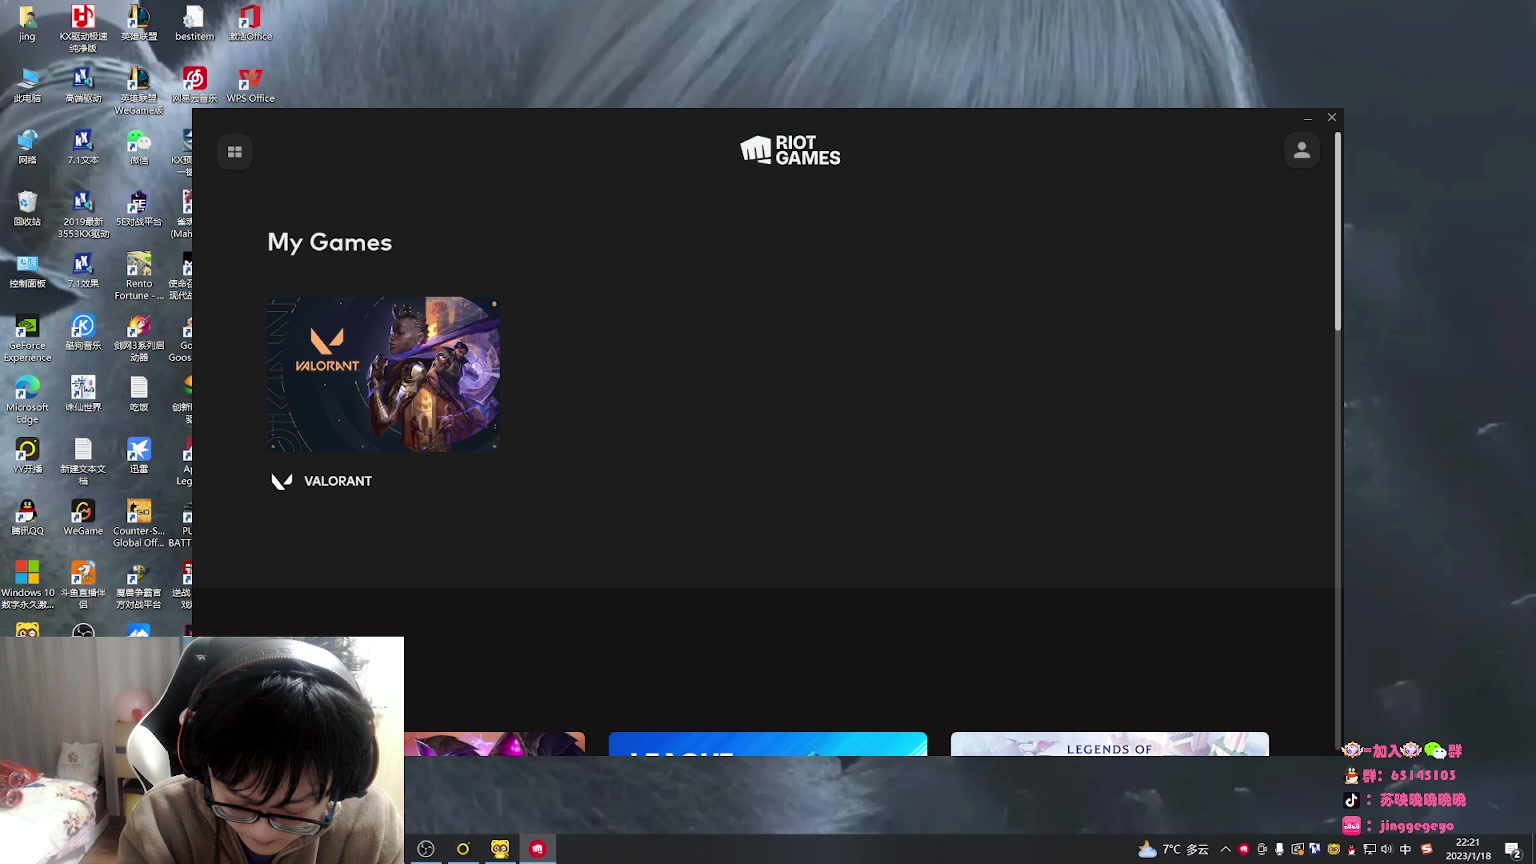
Task: Click the owl app taskbar icon
Action: point(500,849)
